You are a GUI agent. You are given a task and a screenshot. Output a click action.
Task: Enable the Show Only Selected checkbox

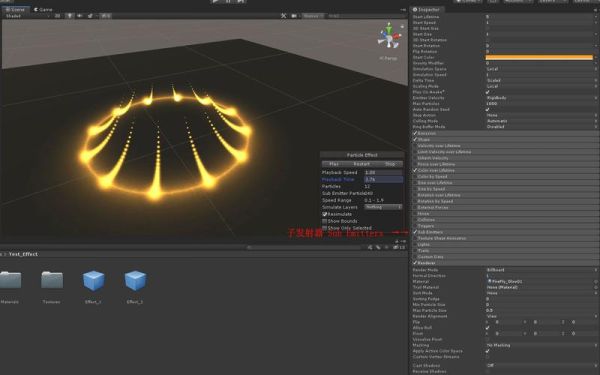tap(324, 228)
